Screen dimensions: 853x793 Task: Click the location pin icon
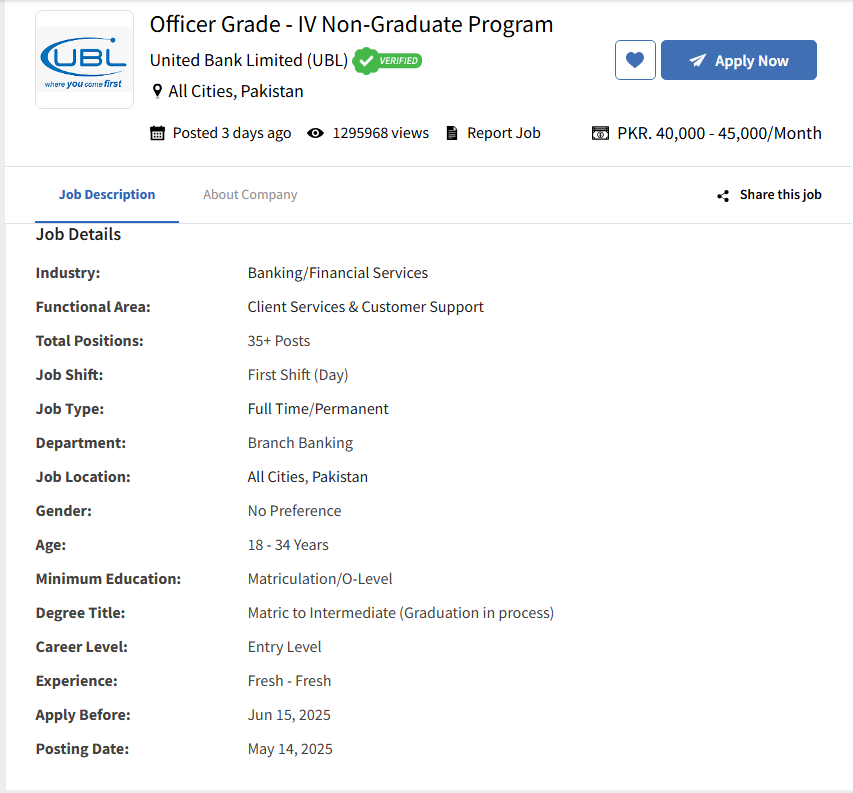point(157,91)
